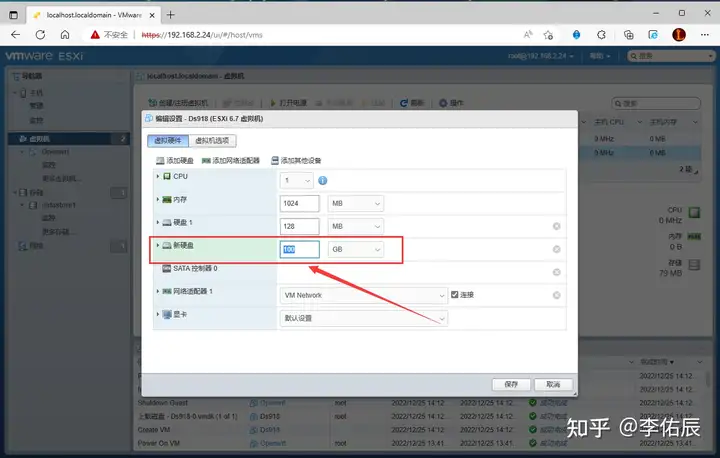Remove 硬盘 1 with its delete icon

pyautogui.click(x=557, y=226)
